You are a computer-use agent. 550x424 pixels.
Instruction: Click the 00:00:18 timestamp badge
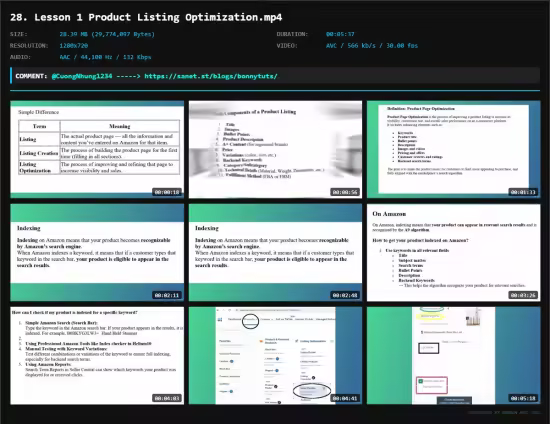coord(167,192)
